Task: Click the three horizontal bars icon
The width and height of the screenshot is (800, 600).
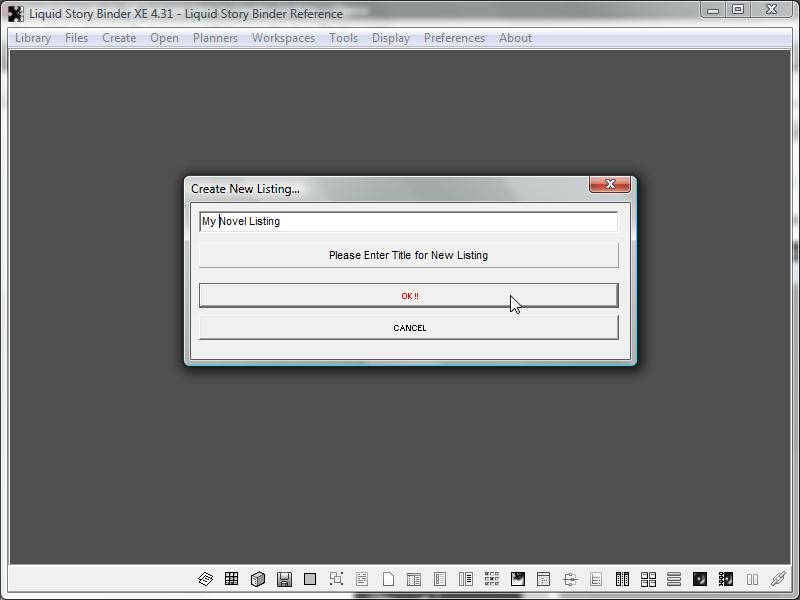Action: tap(674, 579)
